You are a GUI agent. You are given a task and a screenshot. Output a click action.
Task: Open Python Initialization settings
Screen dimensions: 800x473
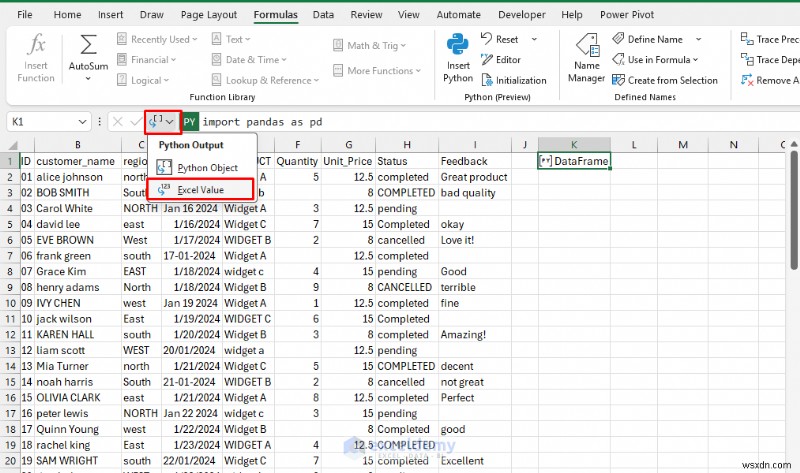click(x=514, y=80)
